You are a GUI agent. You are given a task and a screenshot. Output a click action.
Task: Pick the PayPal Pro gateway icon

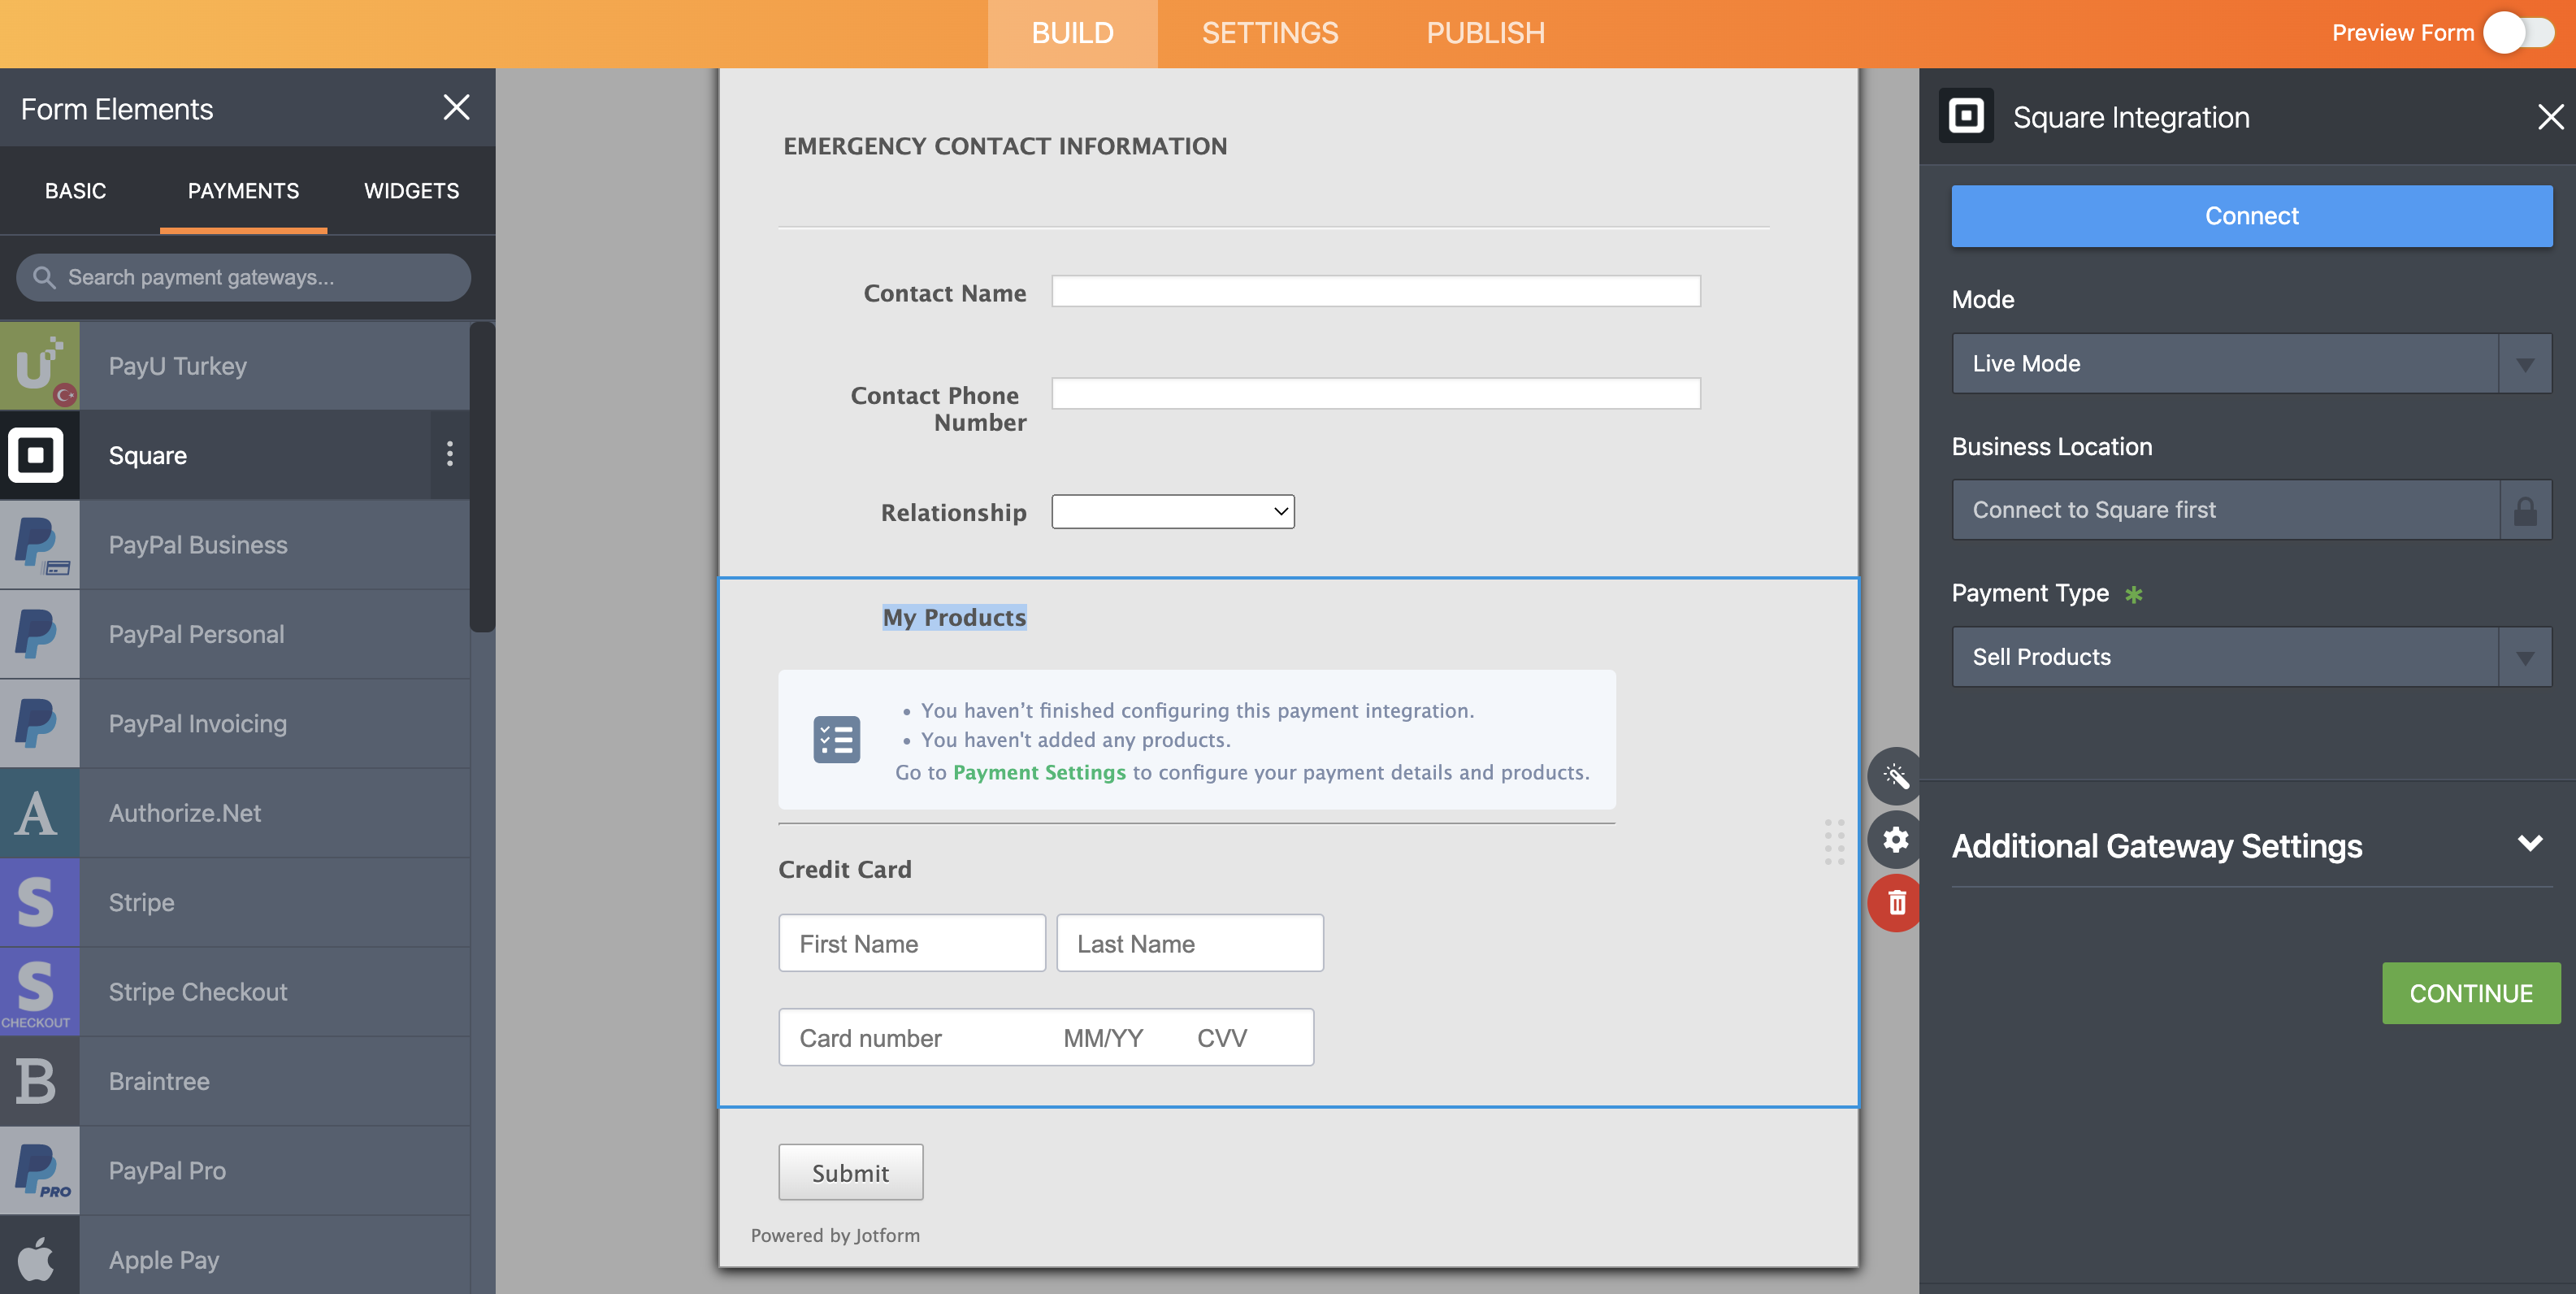coord(39,1170)
